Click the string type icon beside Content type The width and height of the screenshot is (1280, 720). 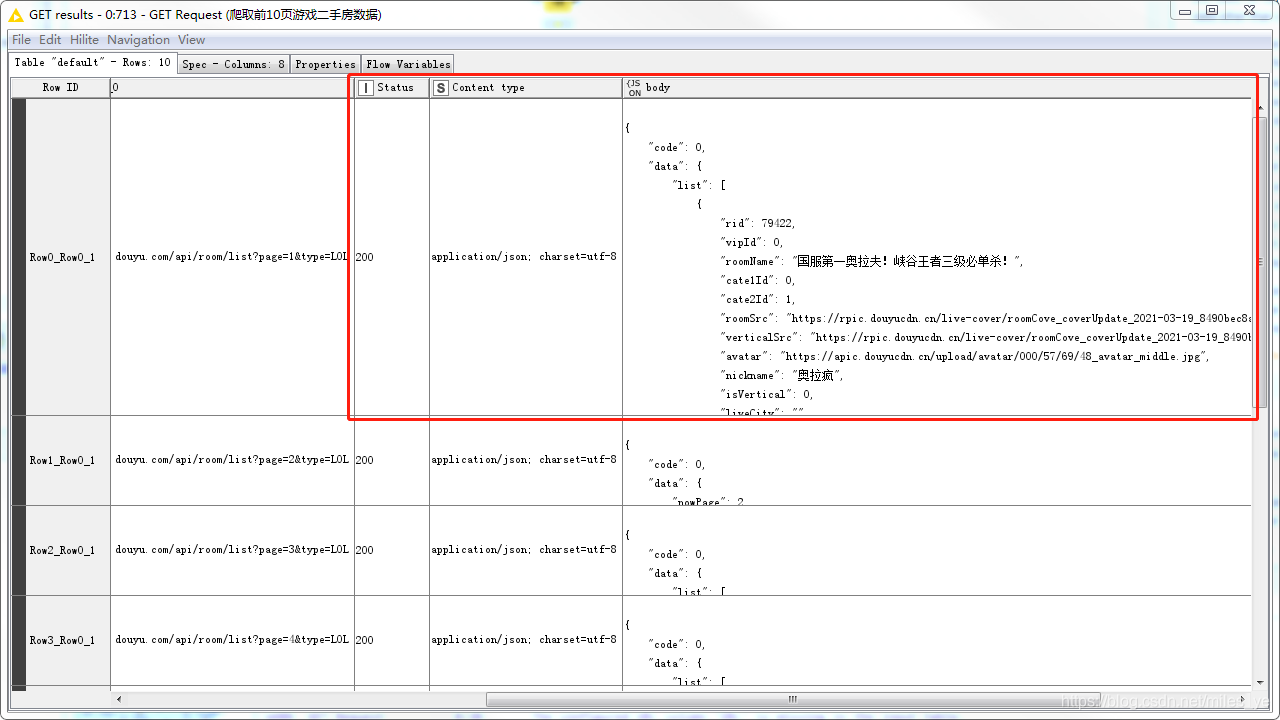coord(441,88)
